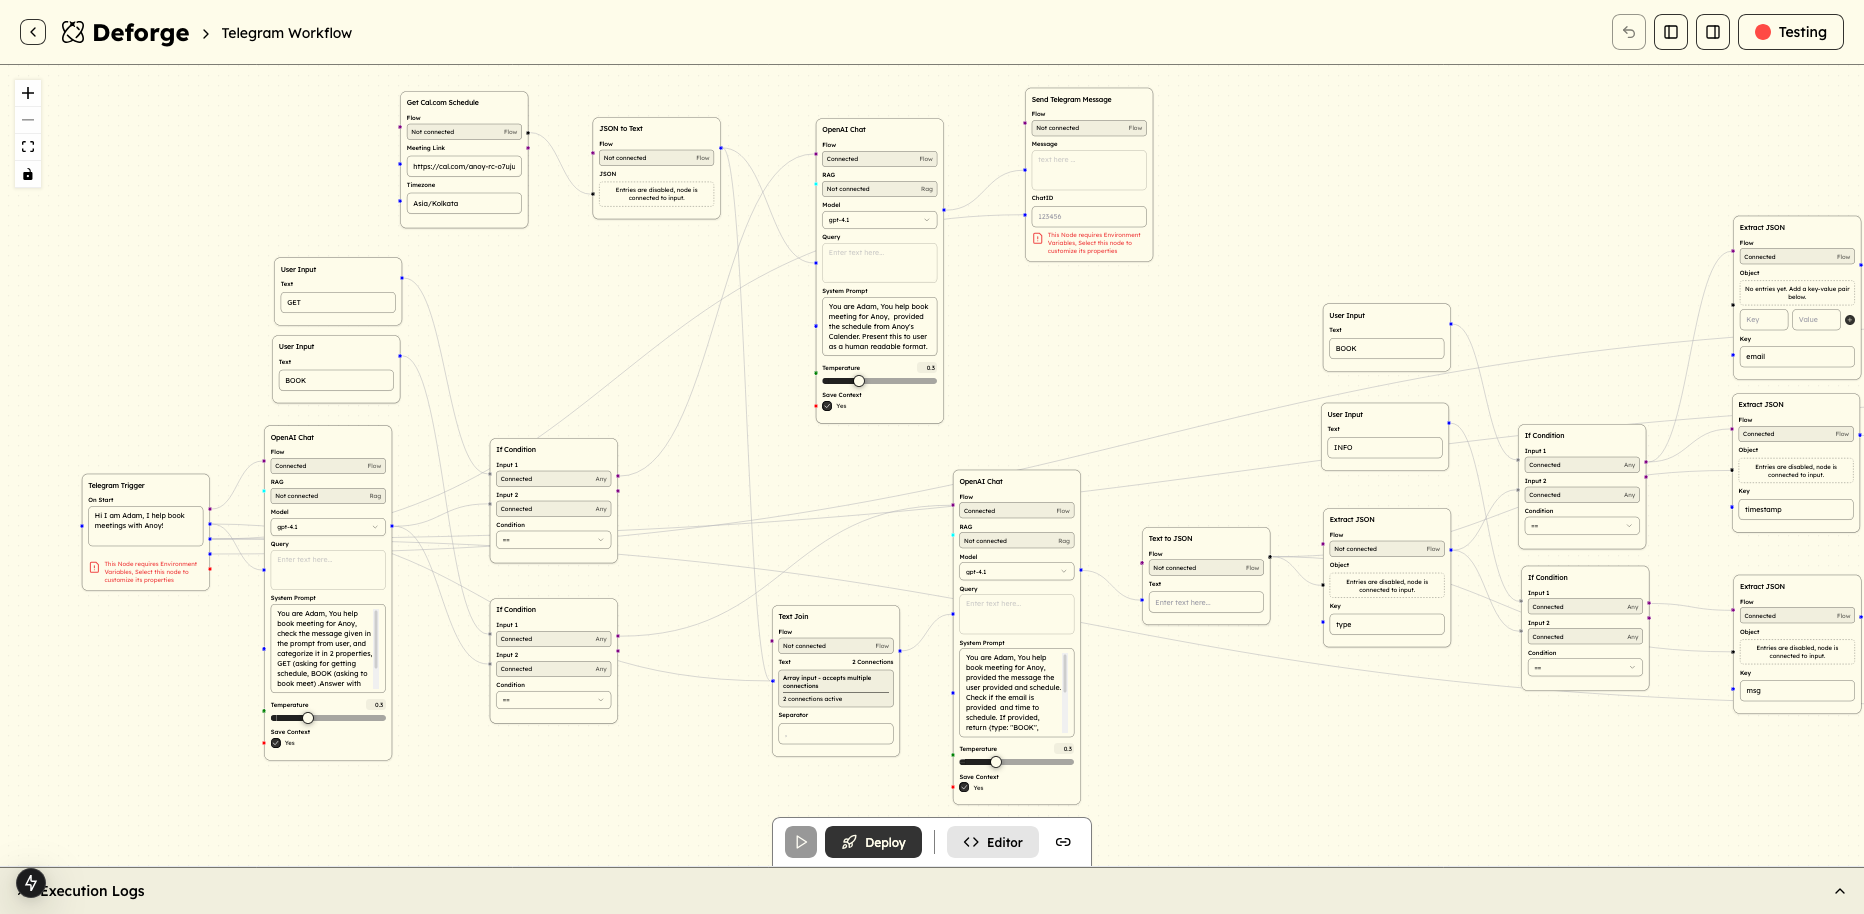1864x914 pixels.
Task: Lock the canvas interactivity
Action: coord(28,174)
